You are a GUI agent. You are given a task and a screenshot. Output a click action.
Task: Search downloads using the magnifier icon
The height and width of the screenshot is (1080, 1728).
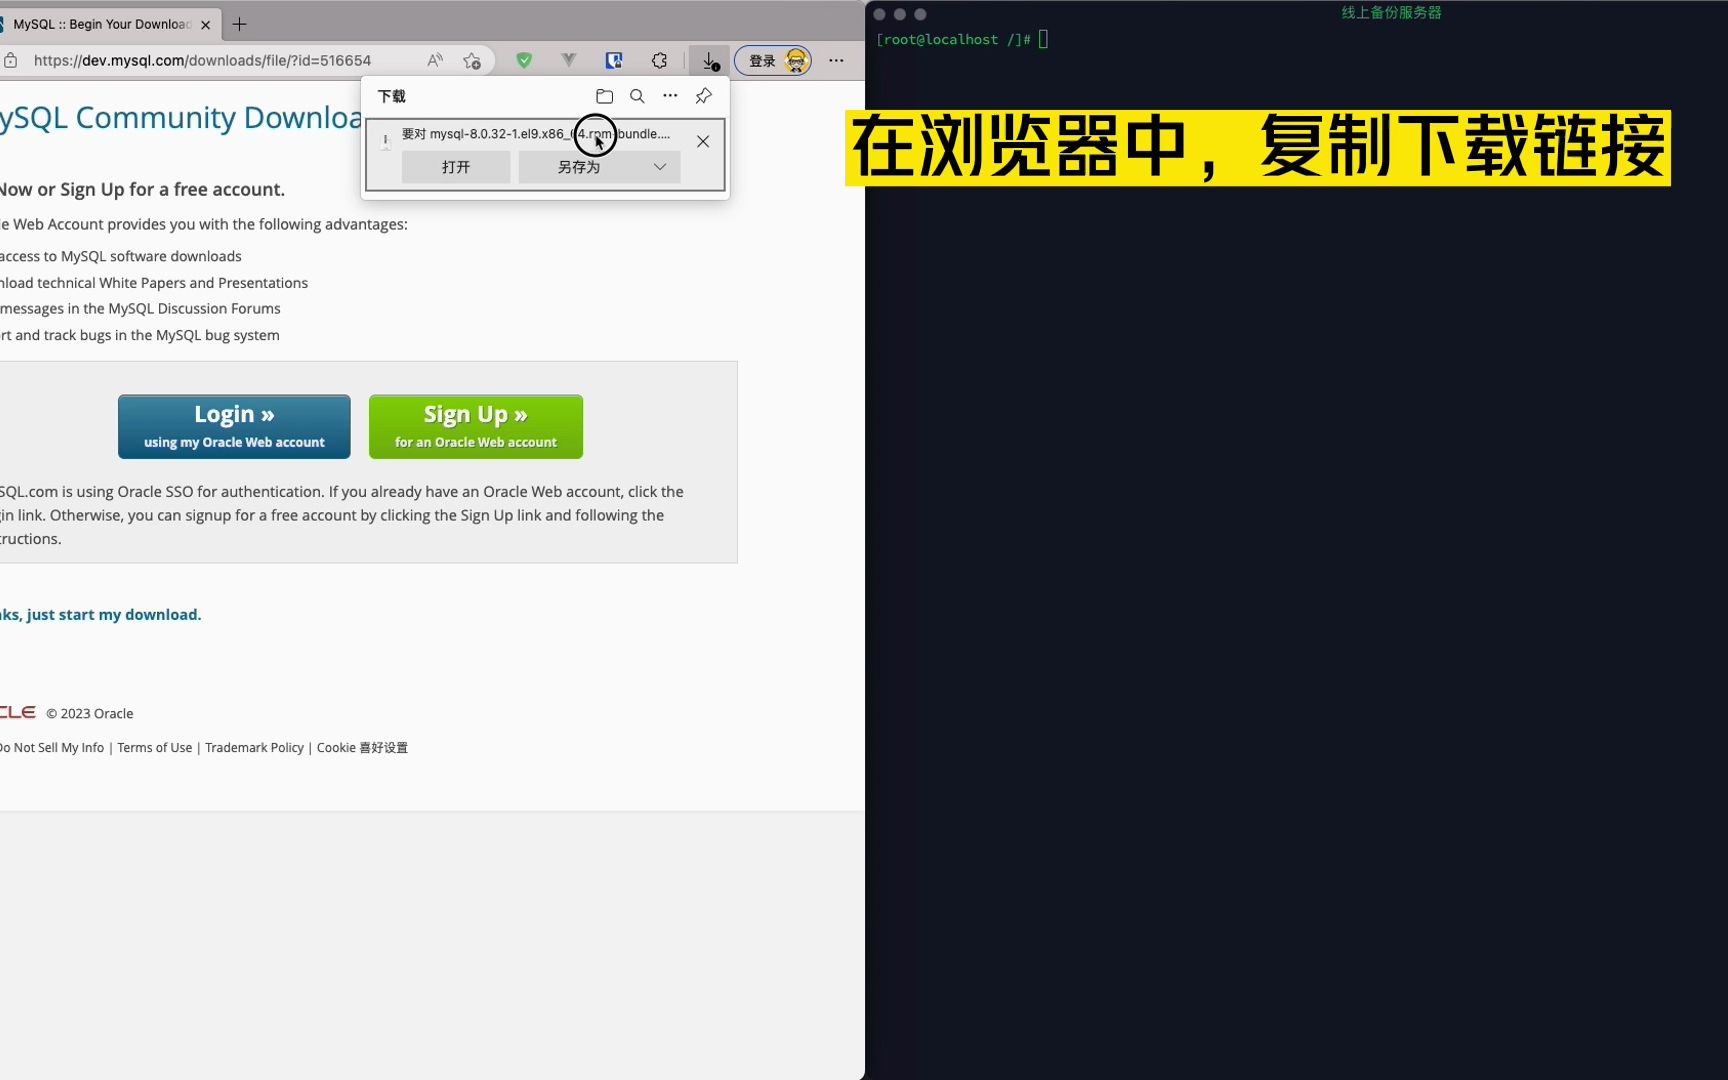[x=637, y=96]
